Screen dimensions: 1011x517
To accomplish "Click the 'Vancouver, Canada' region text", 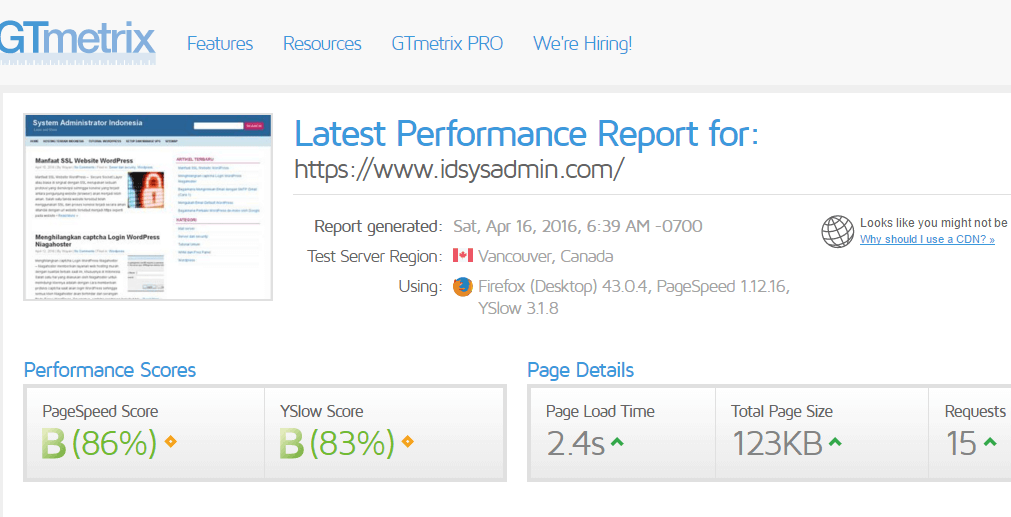I will point(545,257).
